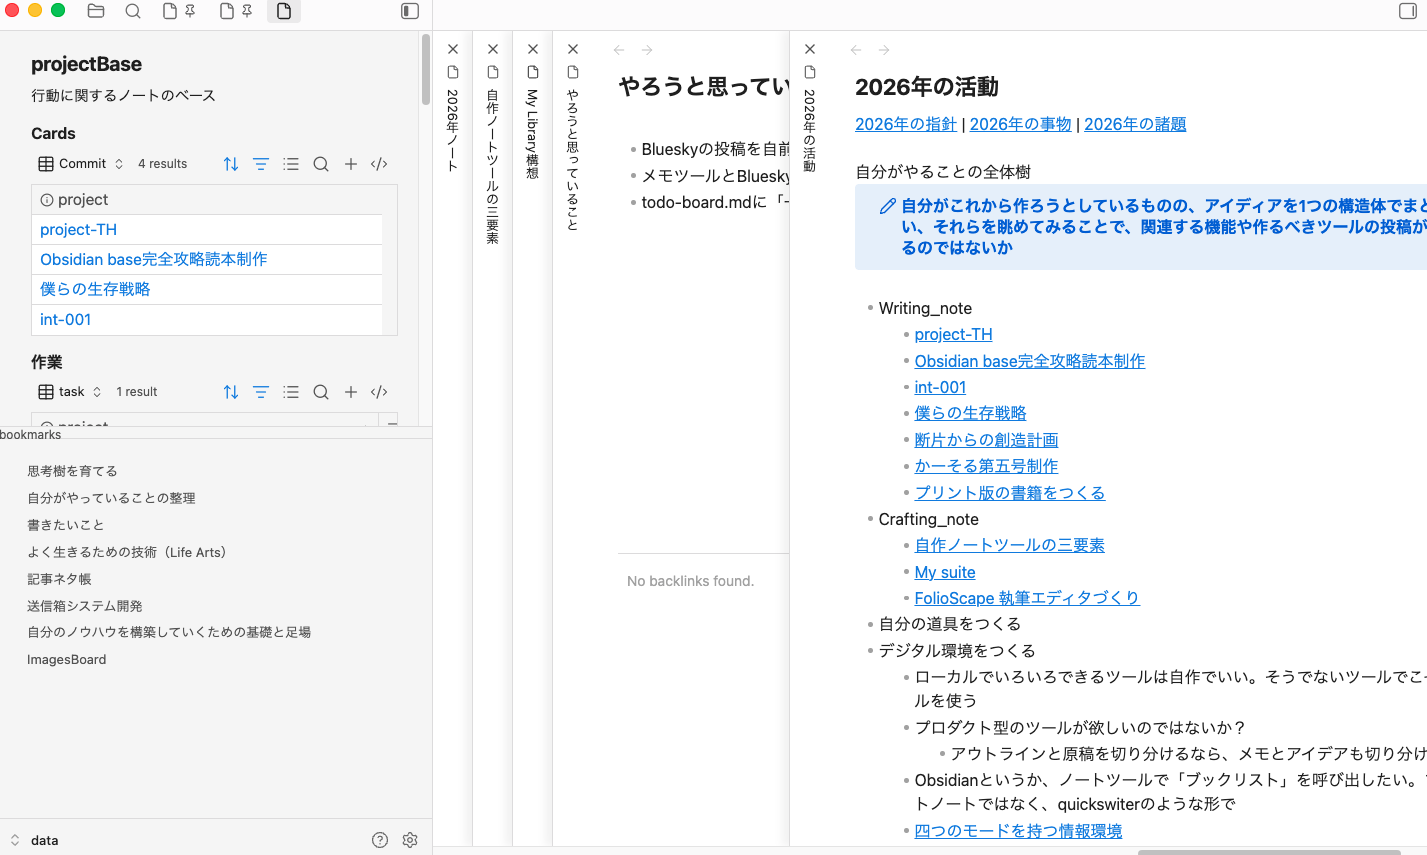This screenshot has width=1427, height=855.
Task: Open the file explorer folder icon
Action: pyautogui.click(x=96, y=11)
